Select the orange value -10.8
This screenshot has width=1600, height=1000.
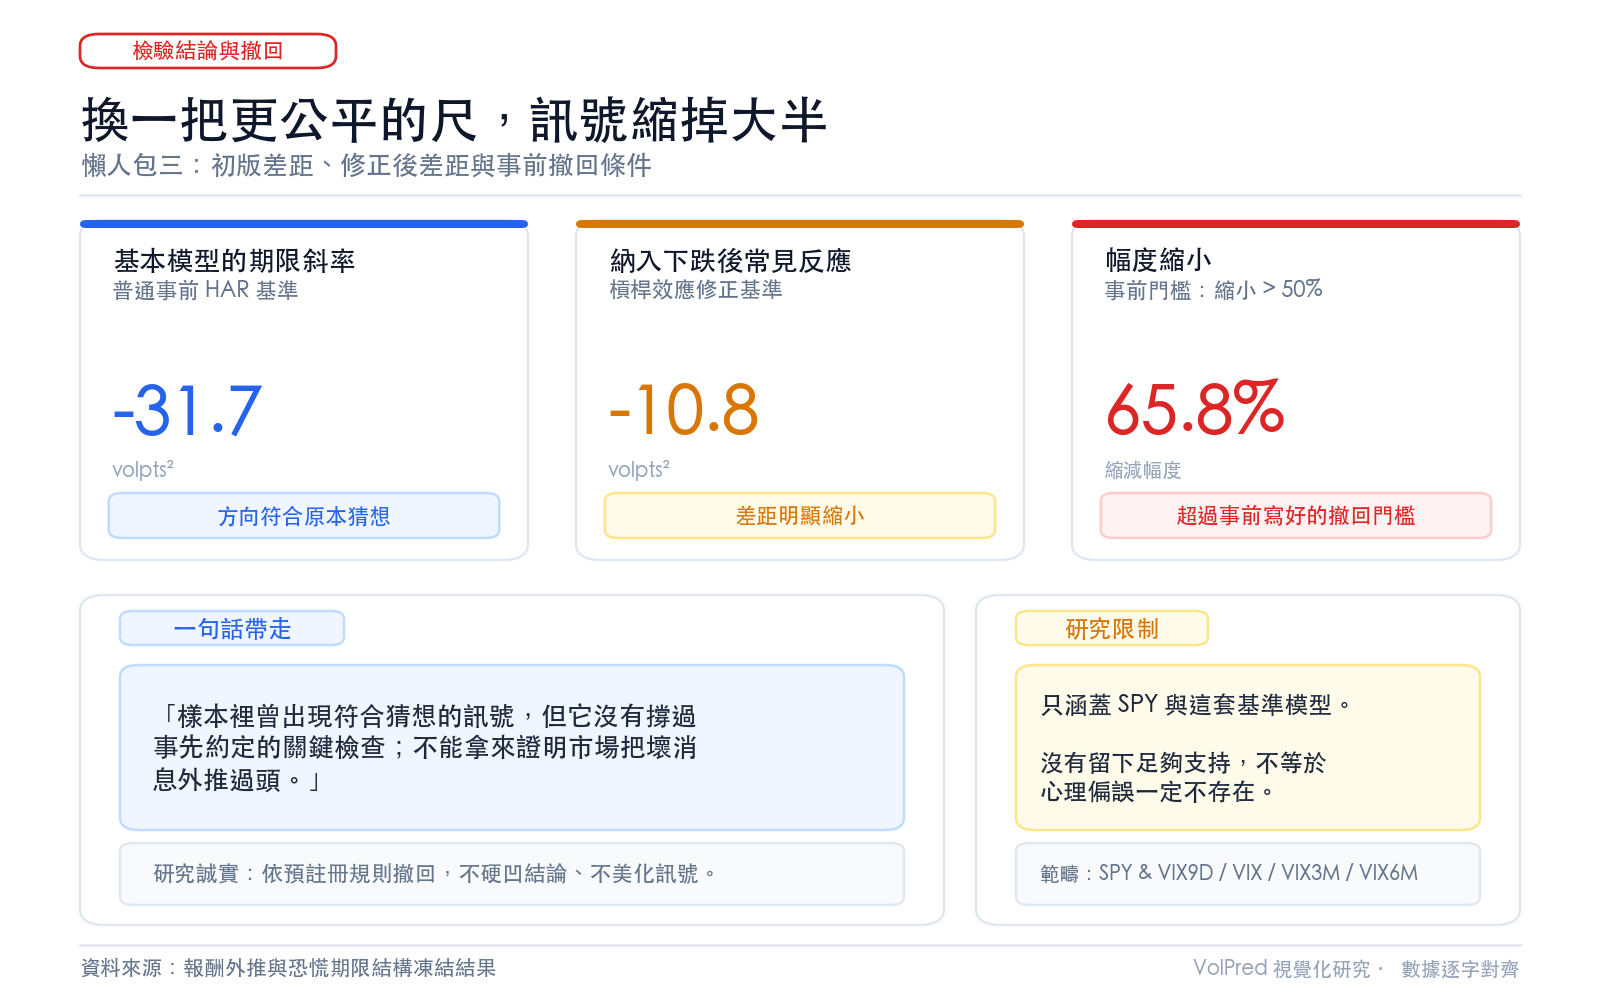(684, 410)
